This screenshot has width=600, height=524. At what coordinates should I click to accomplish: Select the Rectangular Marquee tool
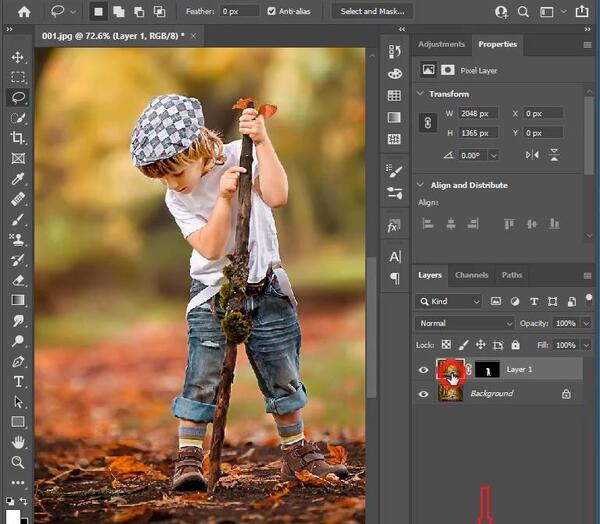pos(18,77)
